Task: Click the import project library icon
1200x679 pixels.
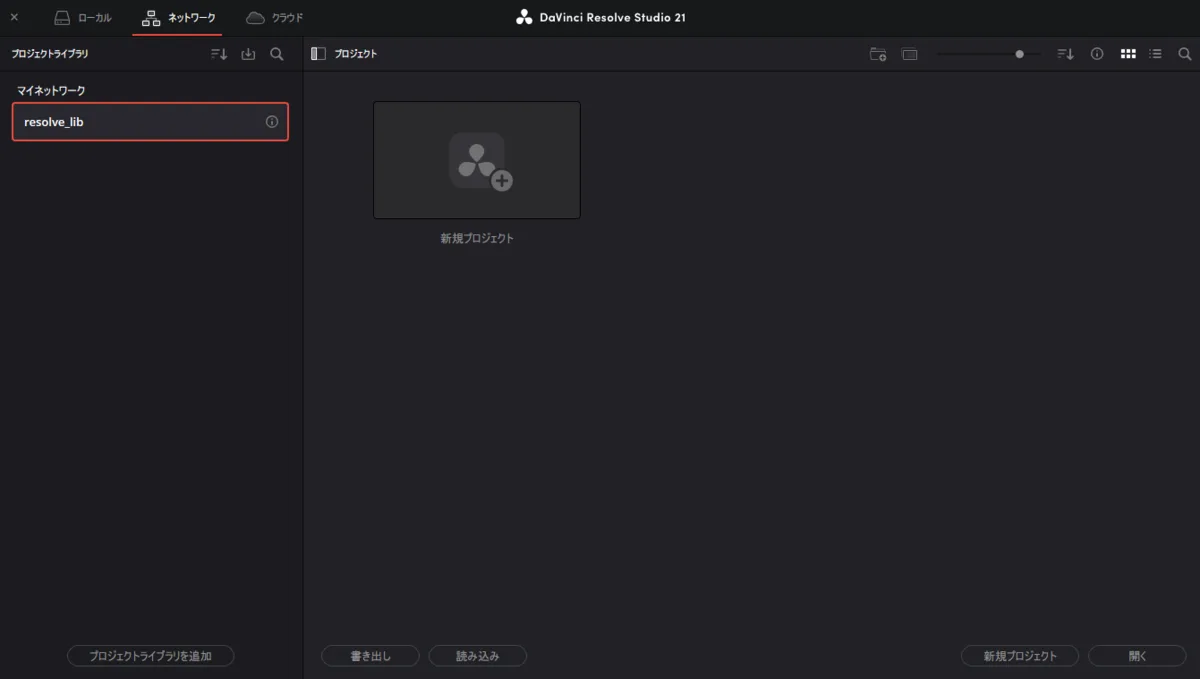Action: 248,54
